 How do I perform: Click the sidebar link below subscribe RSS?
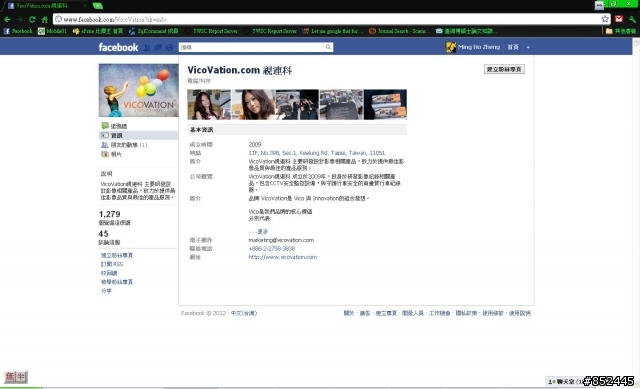pos(109,273)
